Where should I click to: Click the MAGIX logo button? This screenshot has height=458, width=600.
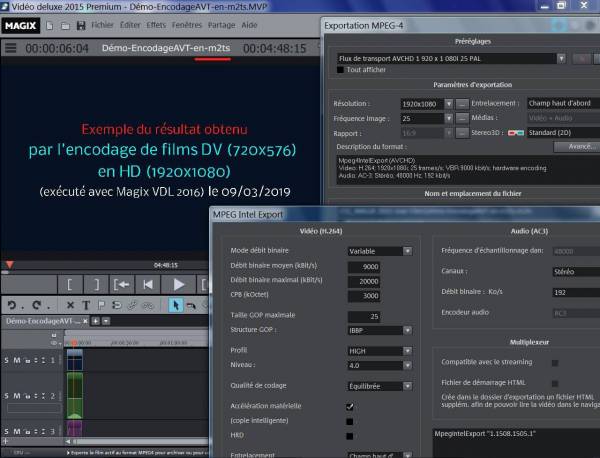pos(20,26)
